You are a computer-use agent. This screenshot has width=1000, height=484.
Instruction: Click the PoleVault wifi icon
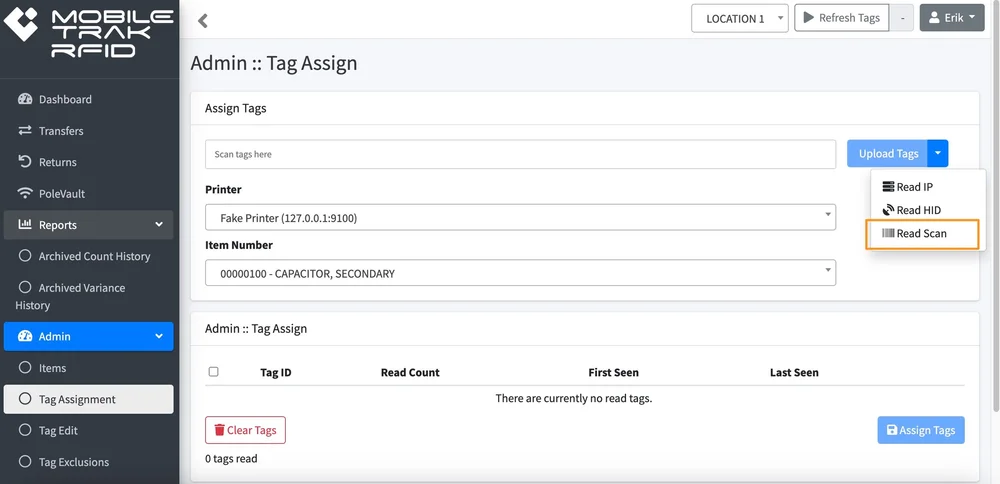tap(25, 193)
